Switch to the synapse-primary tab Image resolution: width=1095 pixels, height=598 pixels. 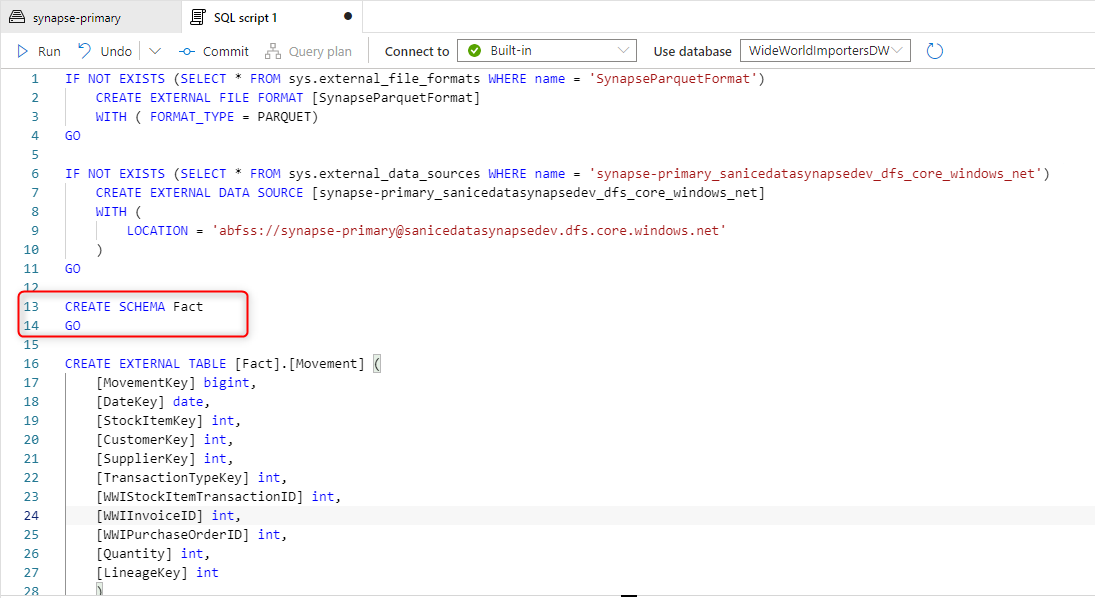click(x=90, y=17)
